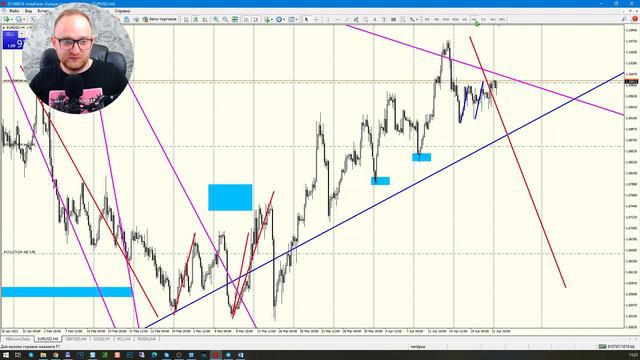The image size is (640, 360).
Task: Switch to M5 timeframe
Action: [436, 19]
